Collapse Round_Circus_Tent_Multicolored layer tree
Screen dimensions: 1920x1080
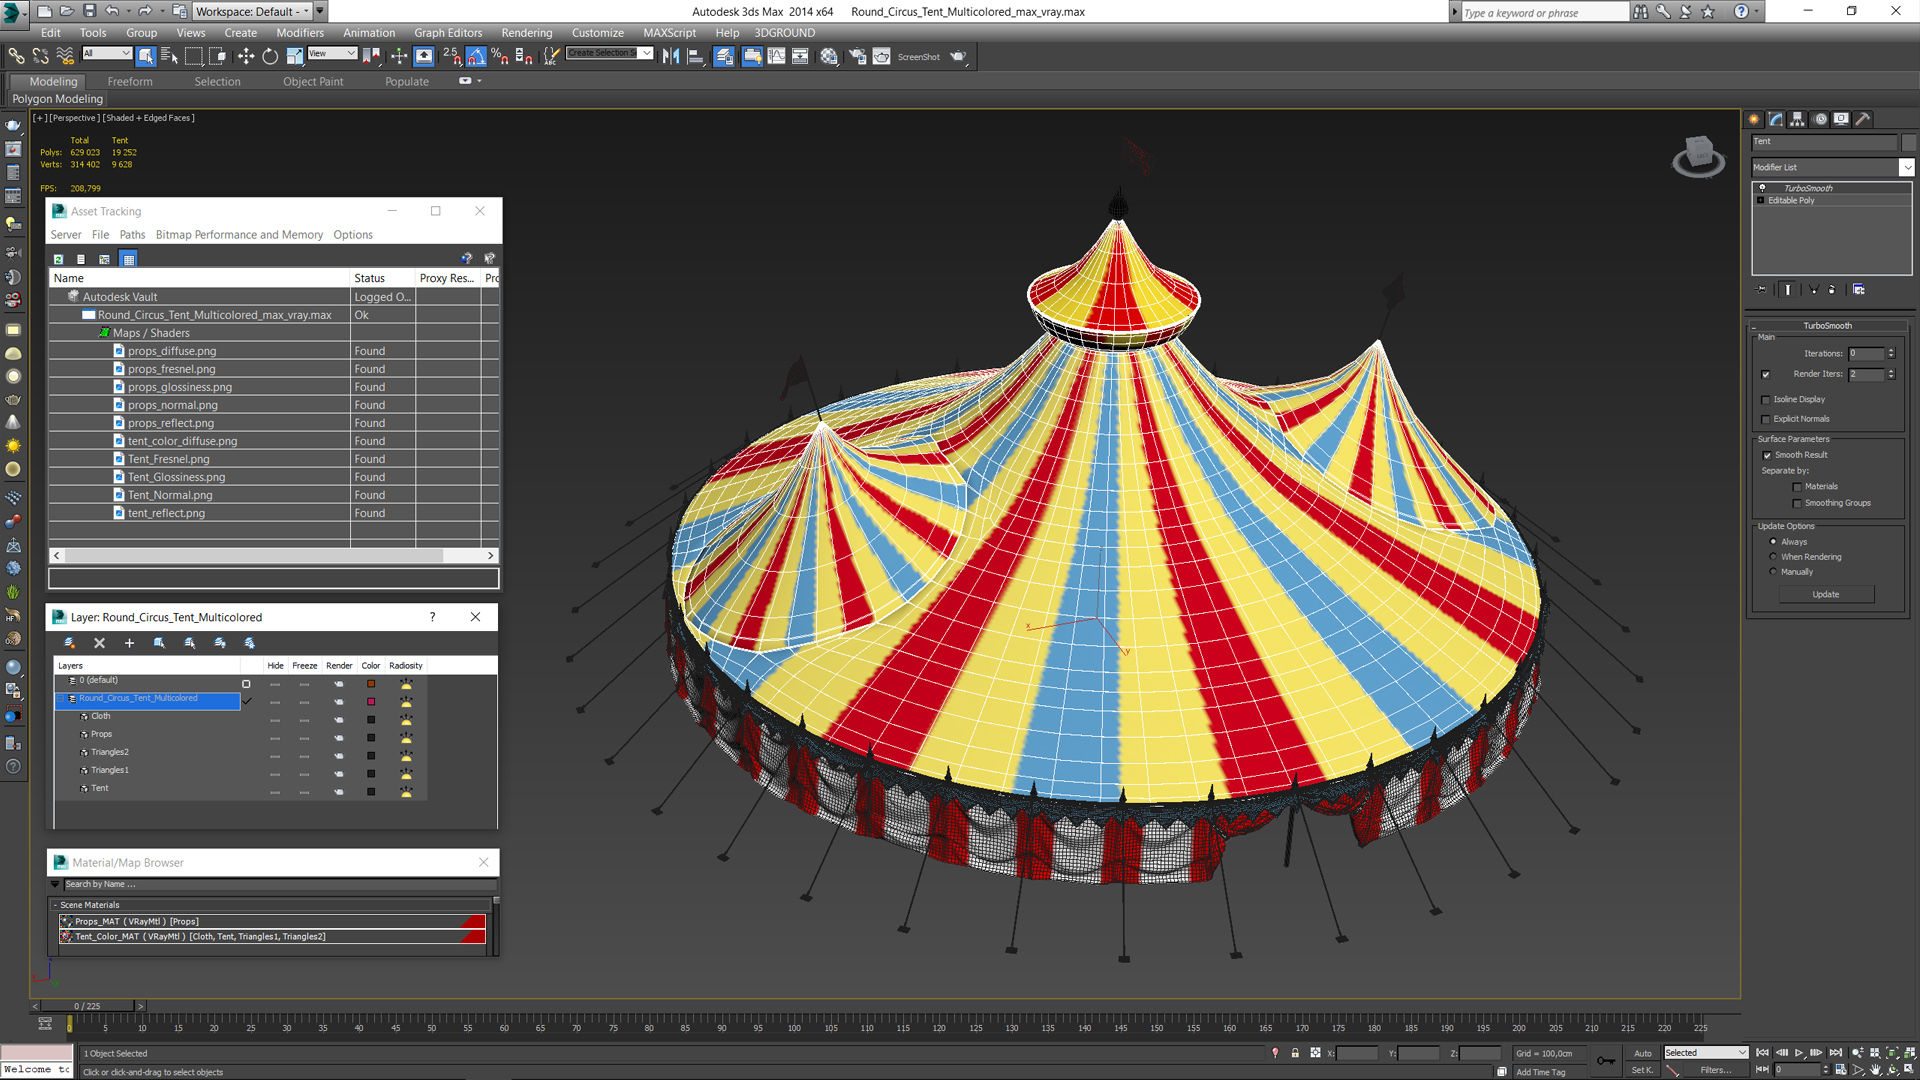click(61, 699)
